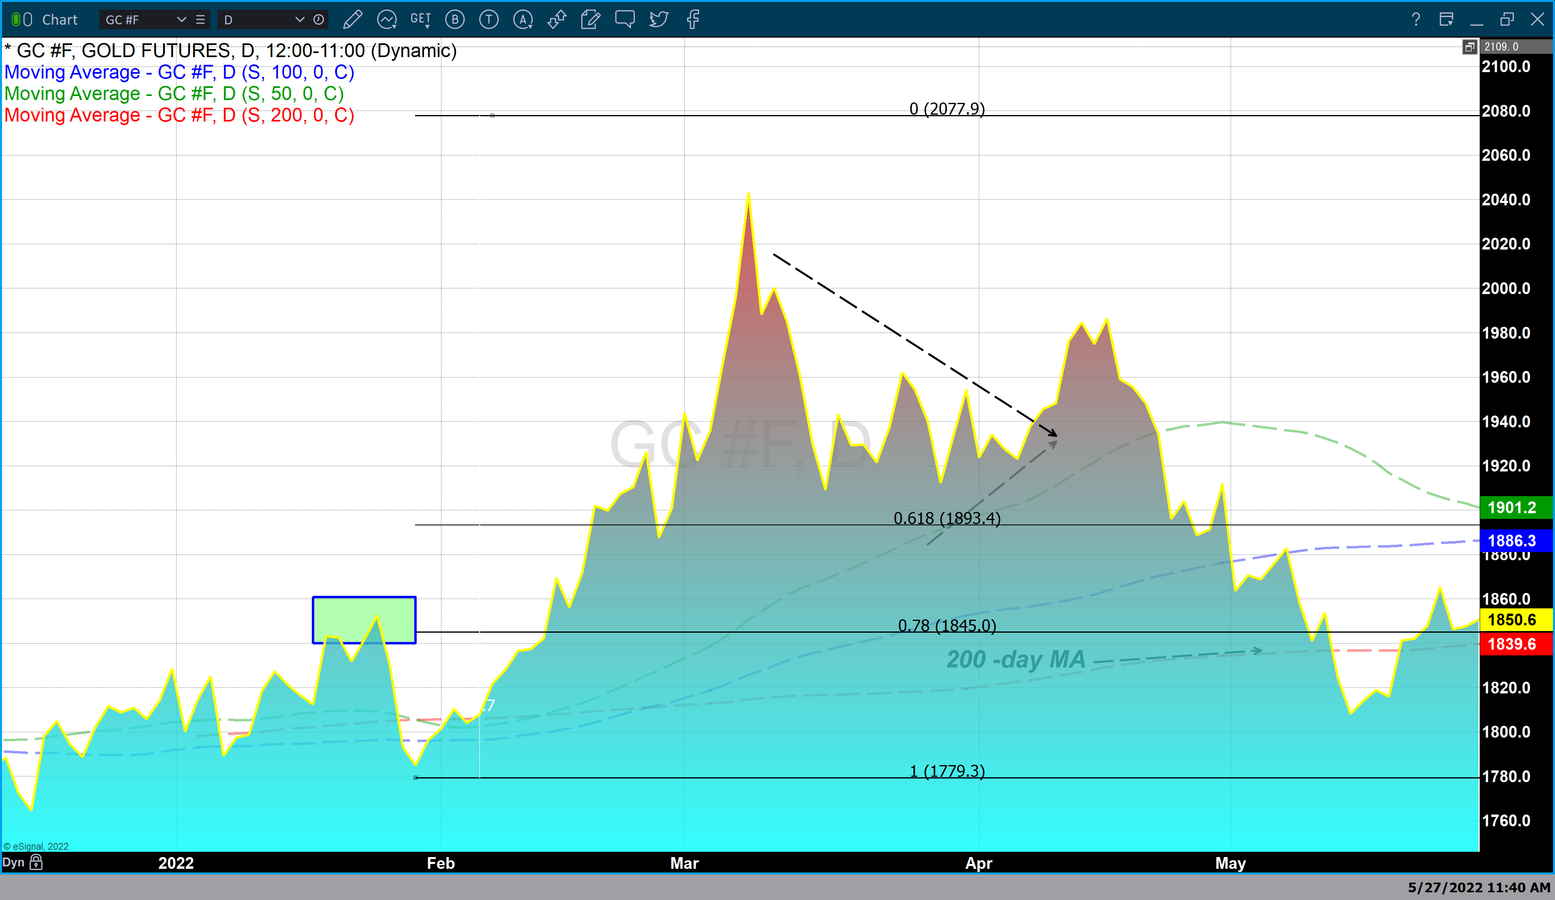
Task: Click the 200-day Moving Average legend label
Action: [179, 115]
